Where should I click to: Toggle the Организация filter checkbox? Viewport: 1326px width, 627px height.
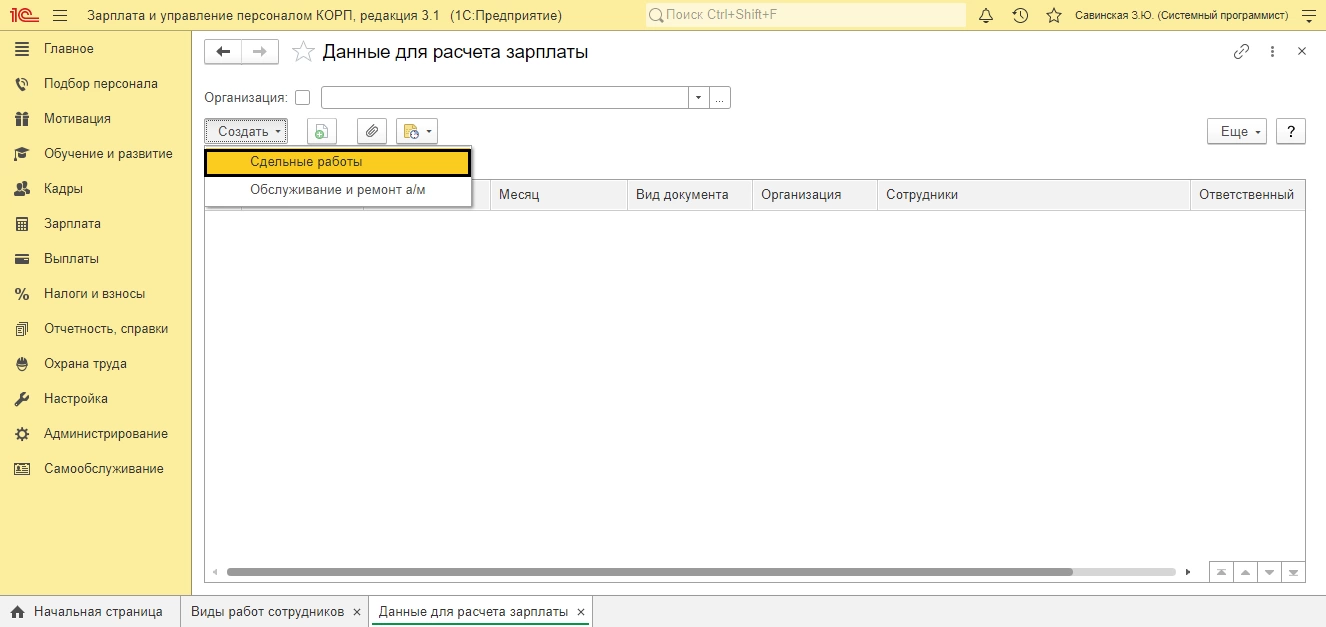[303, 98]
